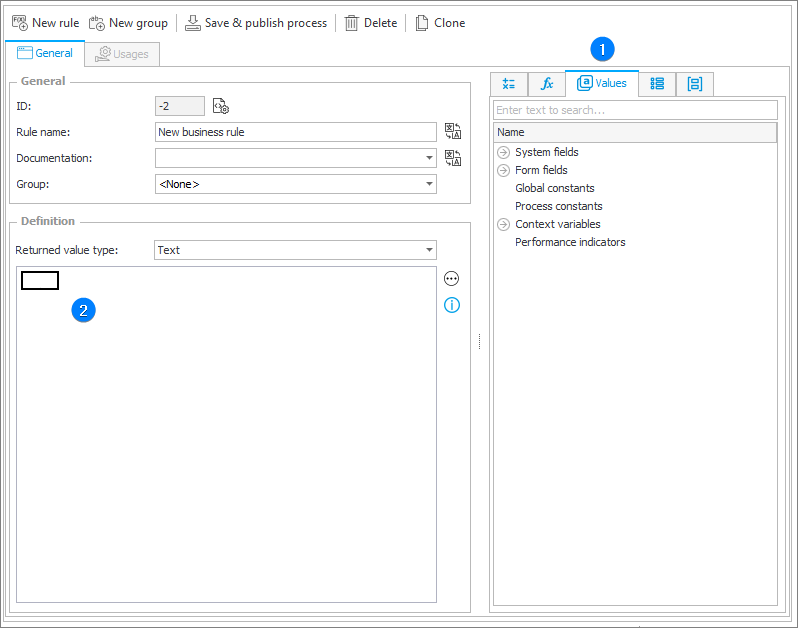Select System fields label in tree
This screenshot has width=798, height=628.
547,152
